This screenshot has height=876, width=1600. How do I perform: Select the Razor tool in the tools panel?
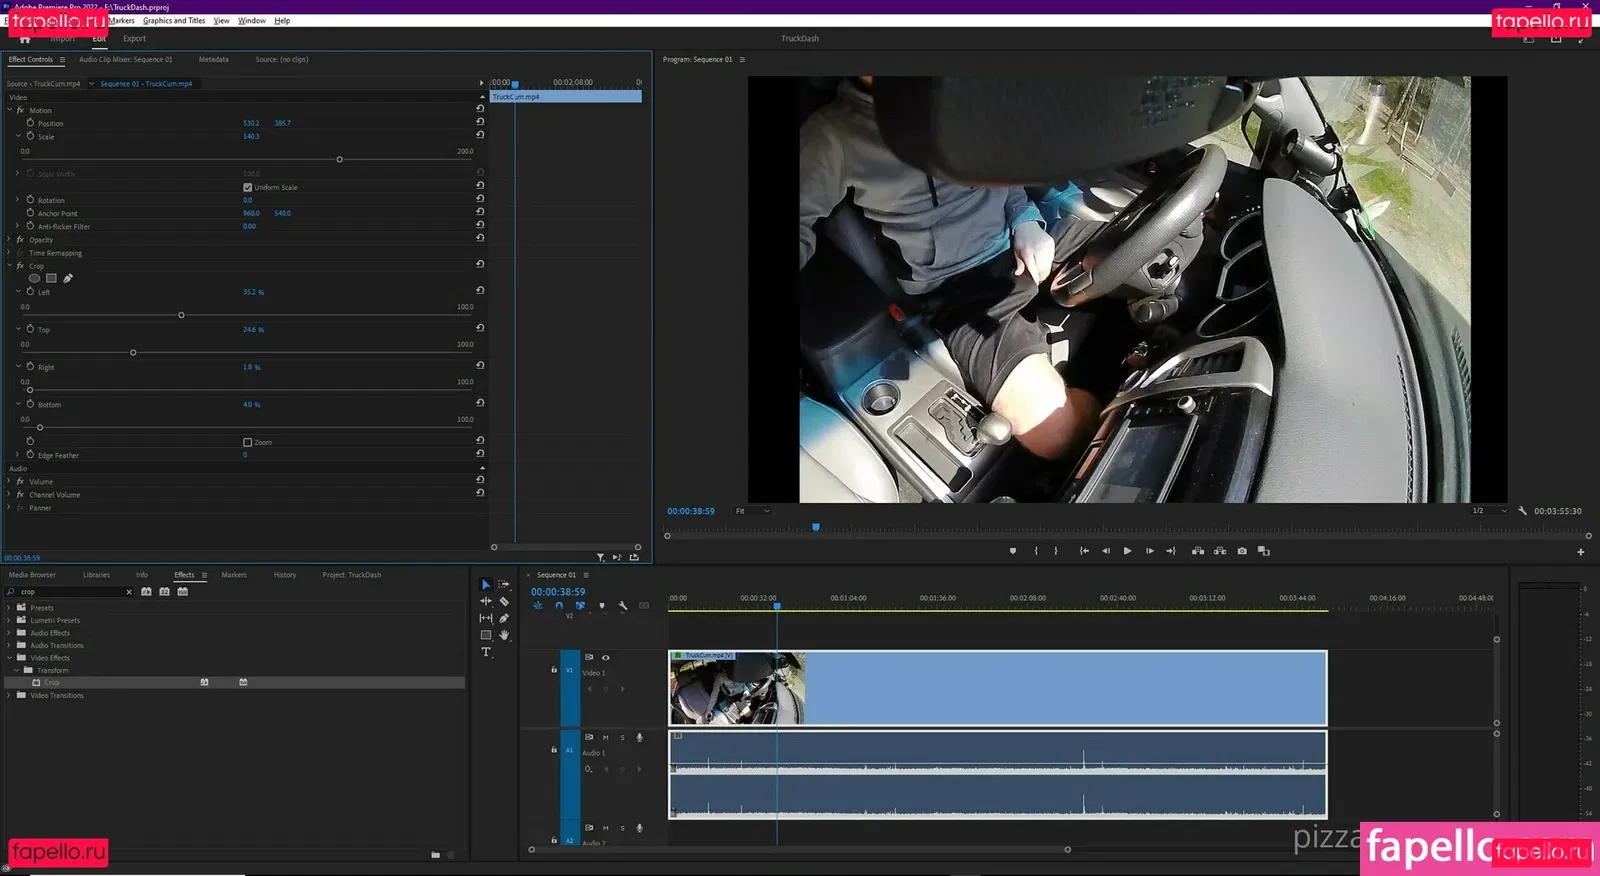(x=504, y=602)
